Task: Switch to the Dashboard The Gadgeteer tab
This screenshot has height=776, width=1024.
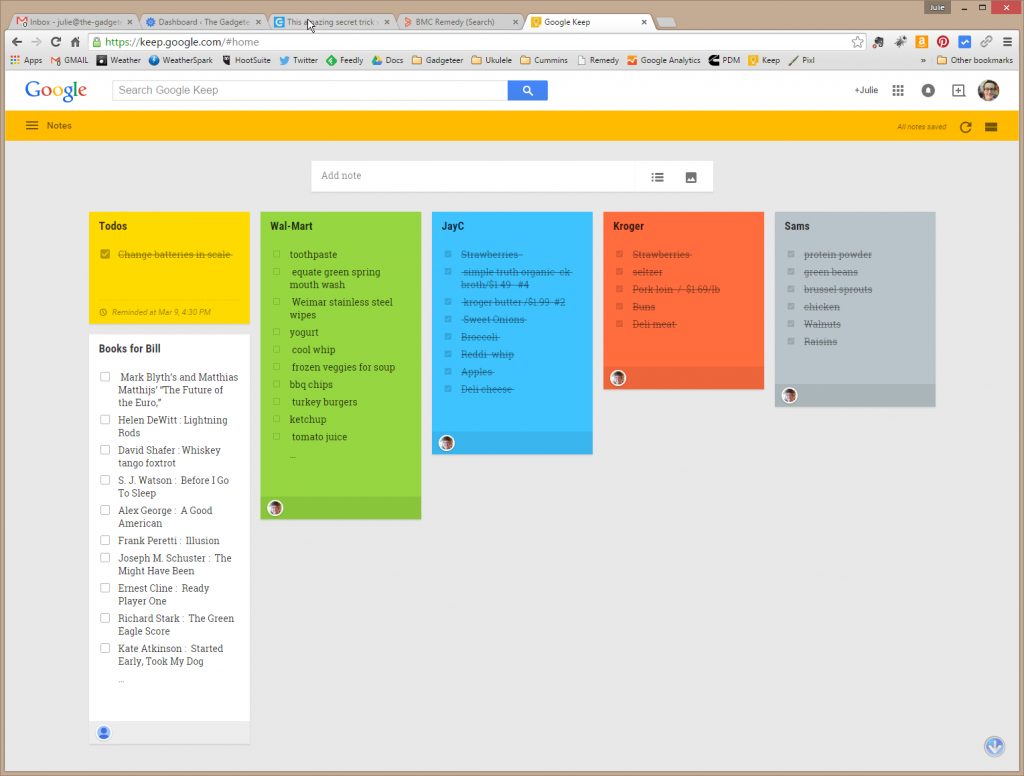Action: click(x=203, y=22)
